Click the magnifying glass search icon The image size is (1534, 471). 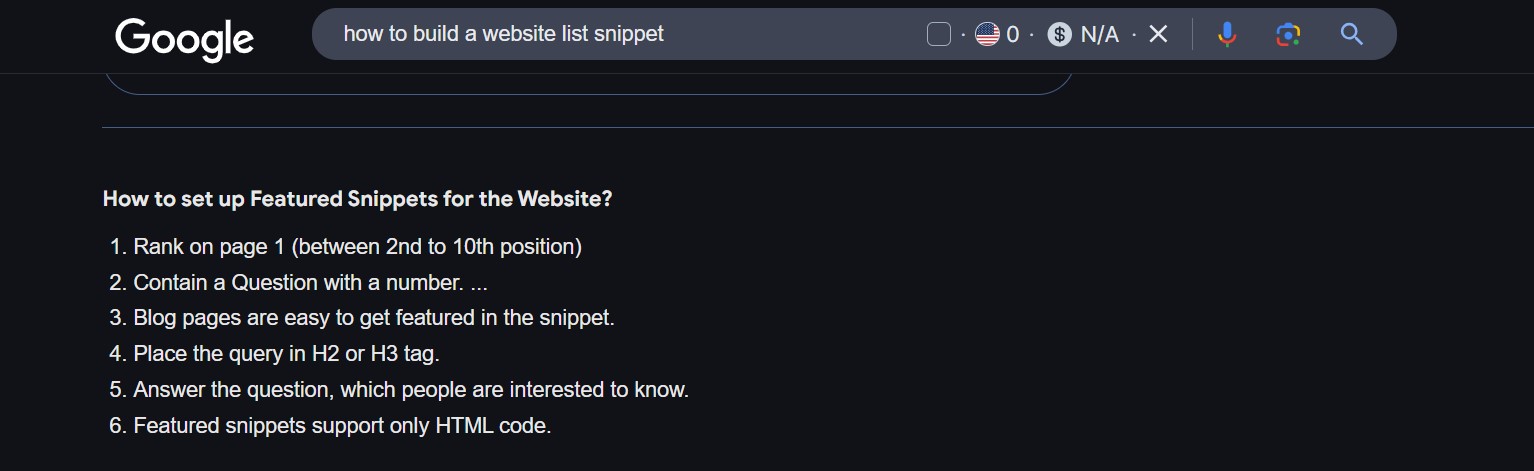pyautogui.click(x=1351, y=35)
